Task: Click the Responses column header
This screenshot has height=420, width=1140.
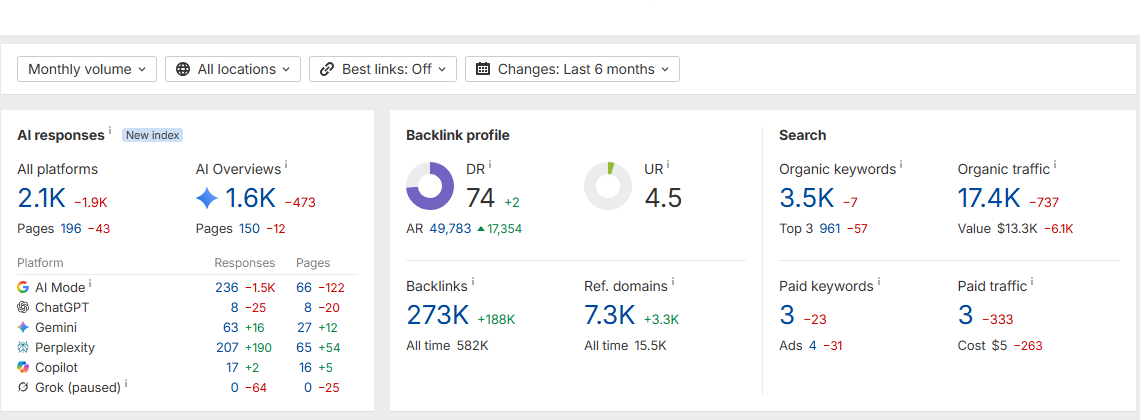Action: point(244,263)
